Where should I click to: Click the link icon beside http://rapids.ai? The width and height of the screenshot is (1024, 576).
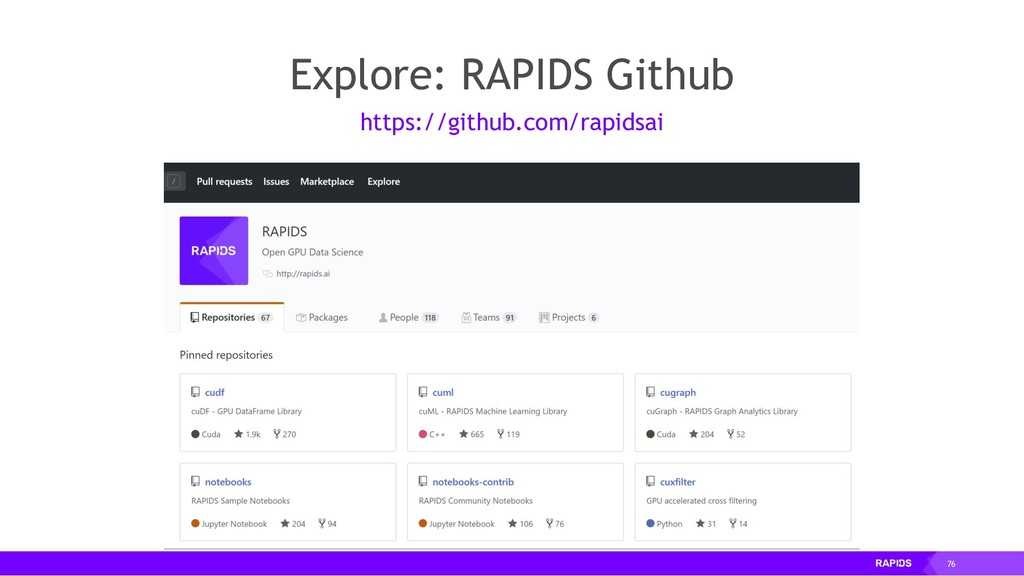coord(267,274)
